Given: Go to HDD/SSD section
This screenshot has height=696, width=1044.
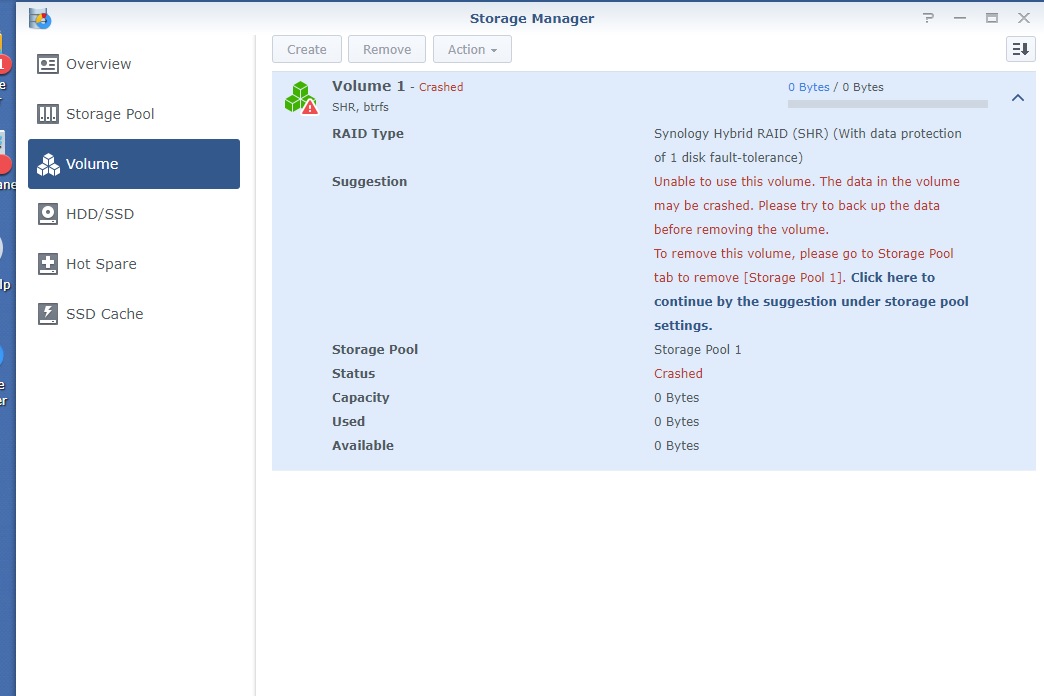Looking at the screenshot, I should (x=134, y=214).
